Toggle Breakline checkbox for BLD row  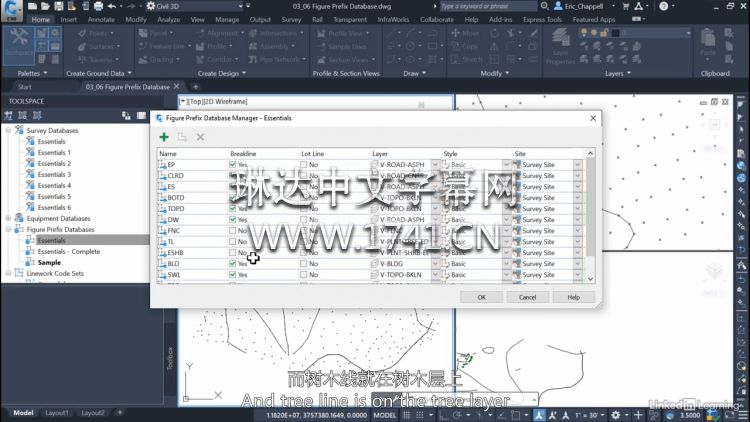[232, 264]
